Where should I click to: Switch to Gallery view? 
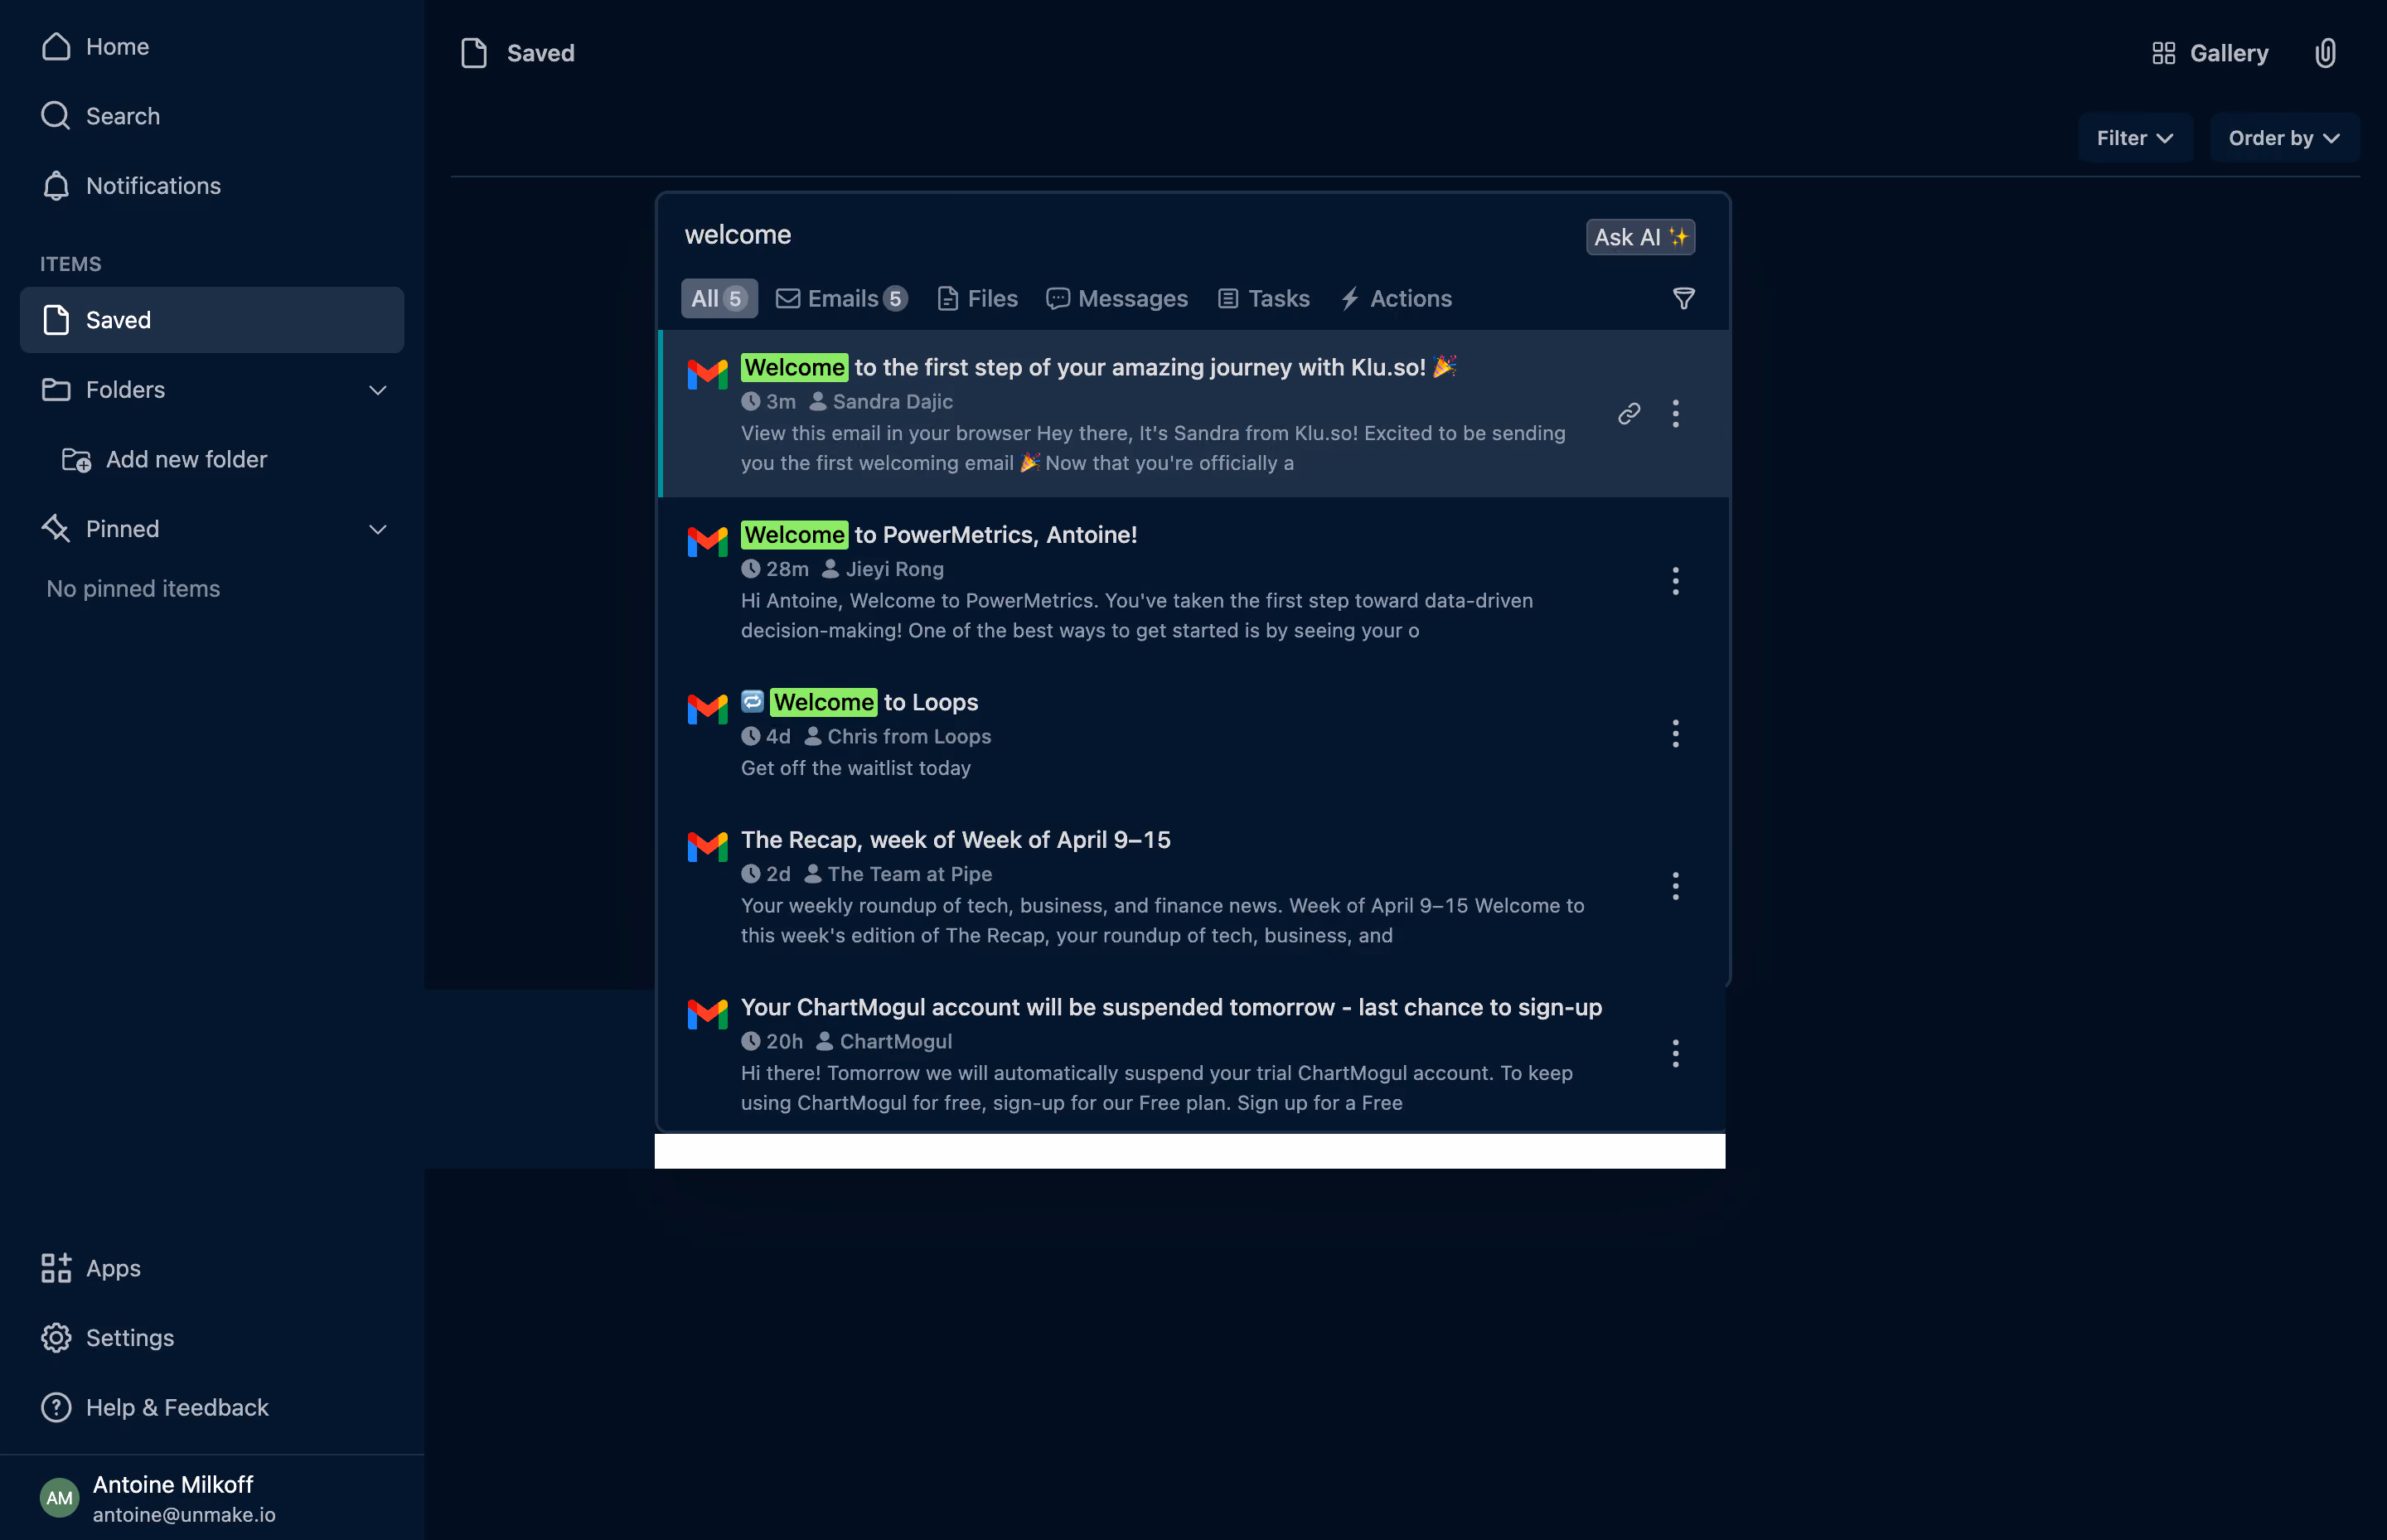(x=2210, y=53)
